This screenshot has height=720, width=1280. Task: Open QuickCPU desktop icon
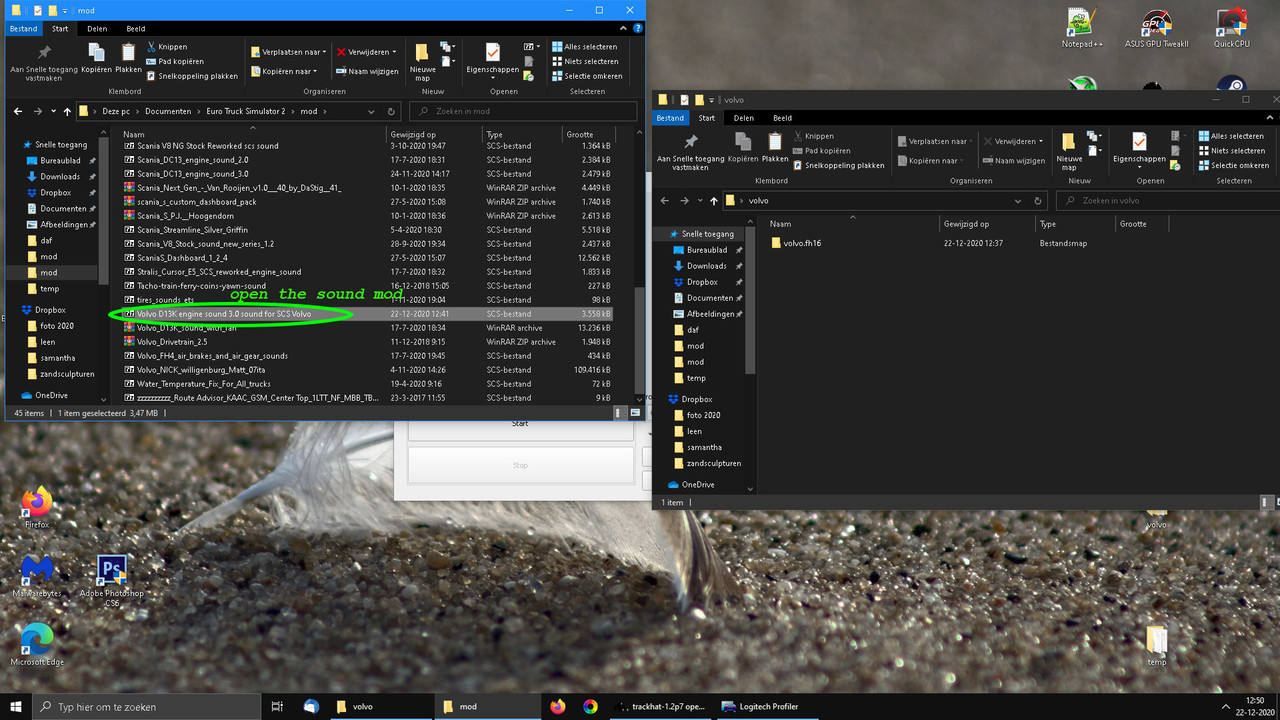click(1231, 29)
